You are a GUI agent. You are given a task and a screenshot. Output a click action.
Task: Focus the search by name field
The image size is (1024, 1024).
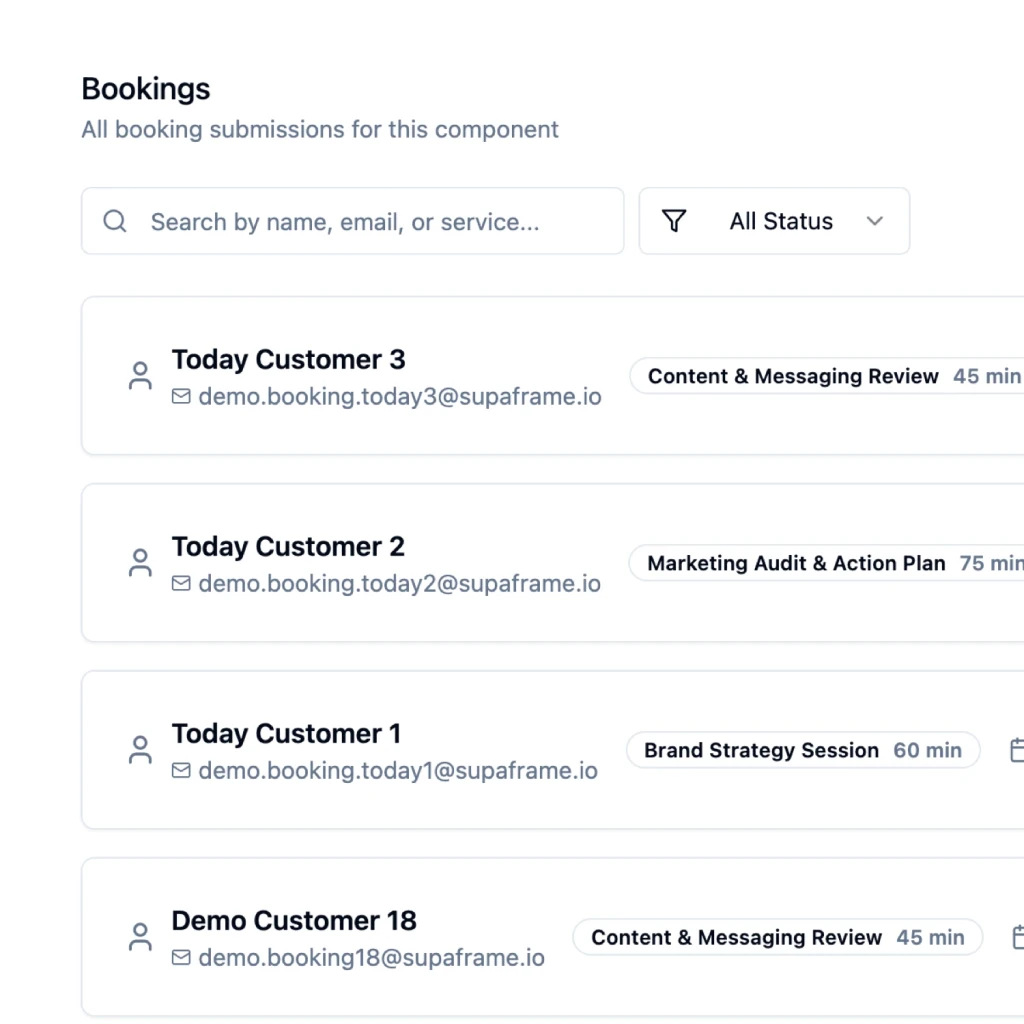pos(353,221)
